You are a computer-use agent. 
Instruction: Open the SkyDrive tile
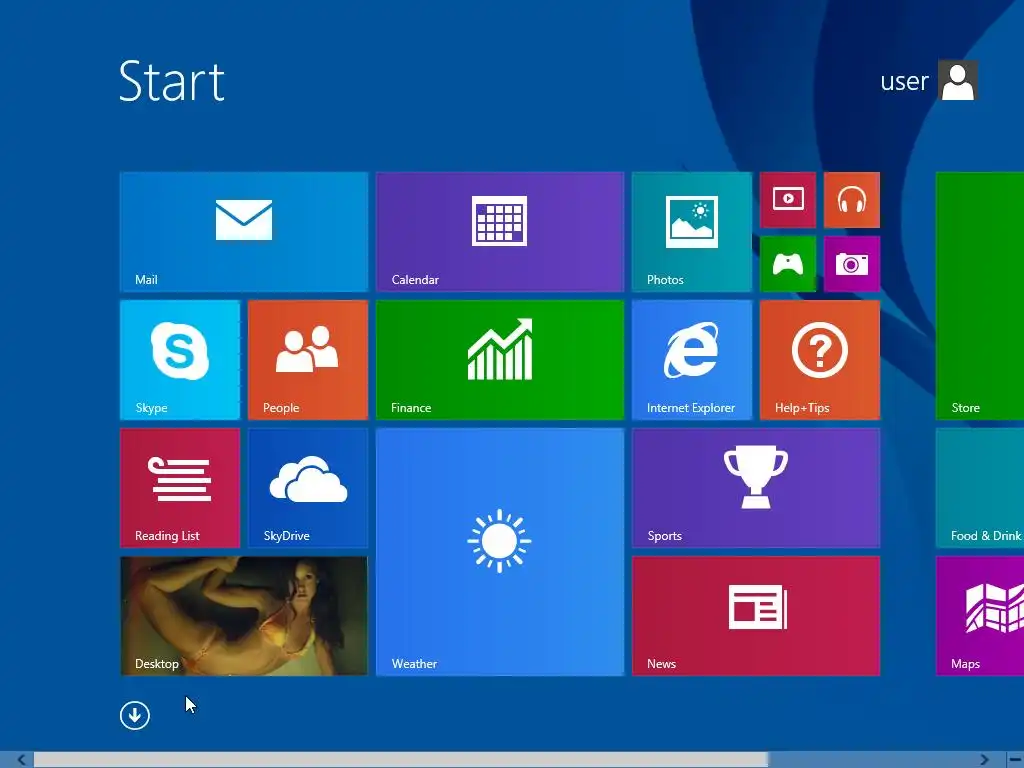pyautogui.click(x=308, y=488)
